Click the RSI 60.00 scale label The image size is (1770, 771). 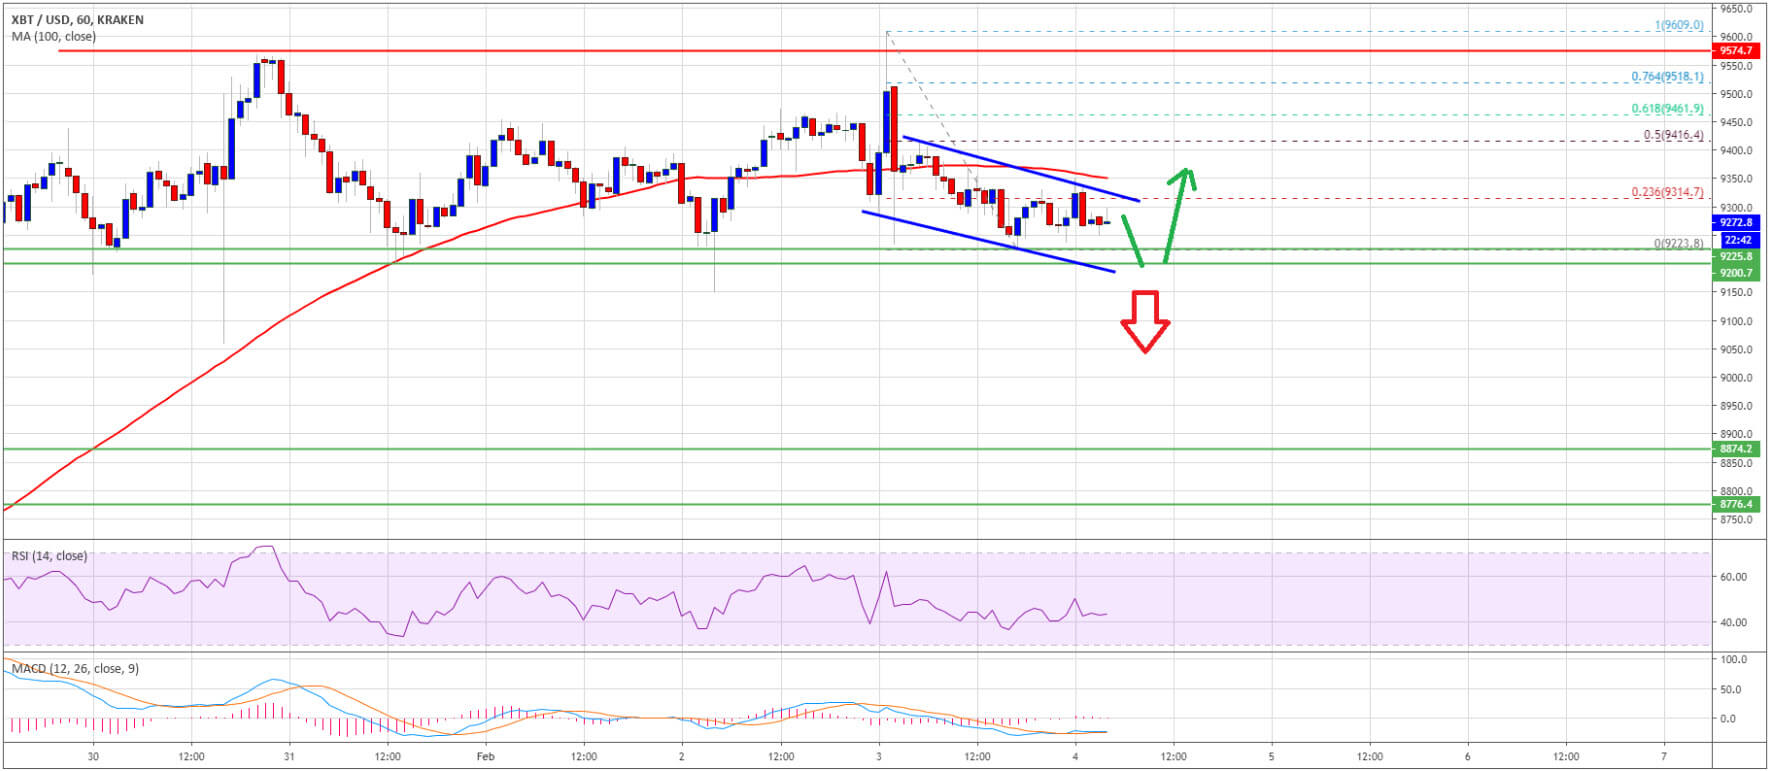coord(1734,577)
